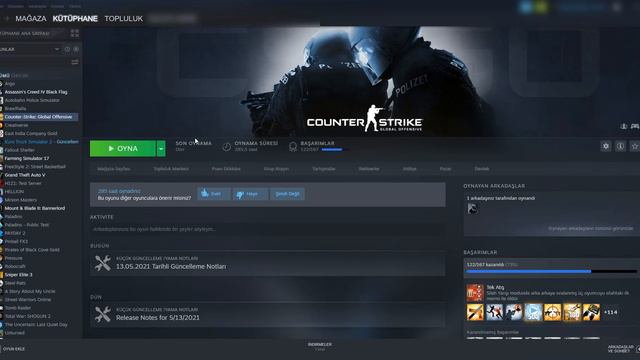Click the thumbs-down Hayır recommendation button
The width and height of the screenshot is (640, 360).
point(250,194)
